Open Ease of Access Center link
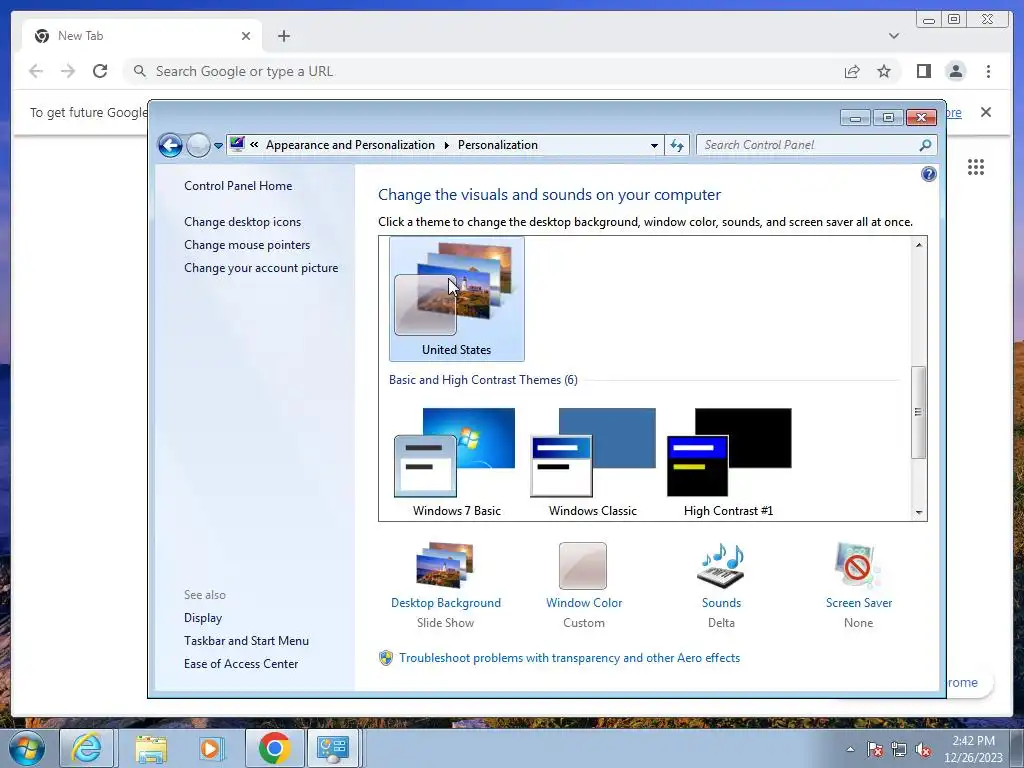Viewport: 1024px width, 768px height. point(240,664)
